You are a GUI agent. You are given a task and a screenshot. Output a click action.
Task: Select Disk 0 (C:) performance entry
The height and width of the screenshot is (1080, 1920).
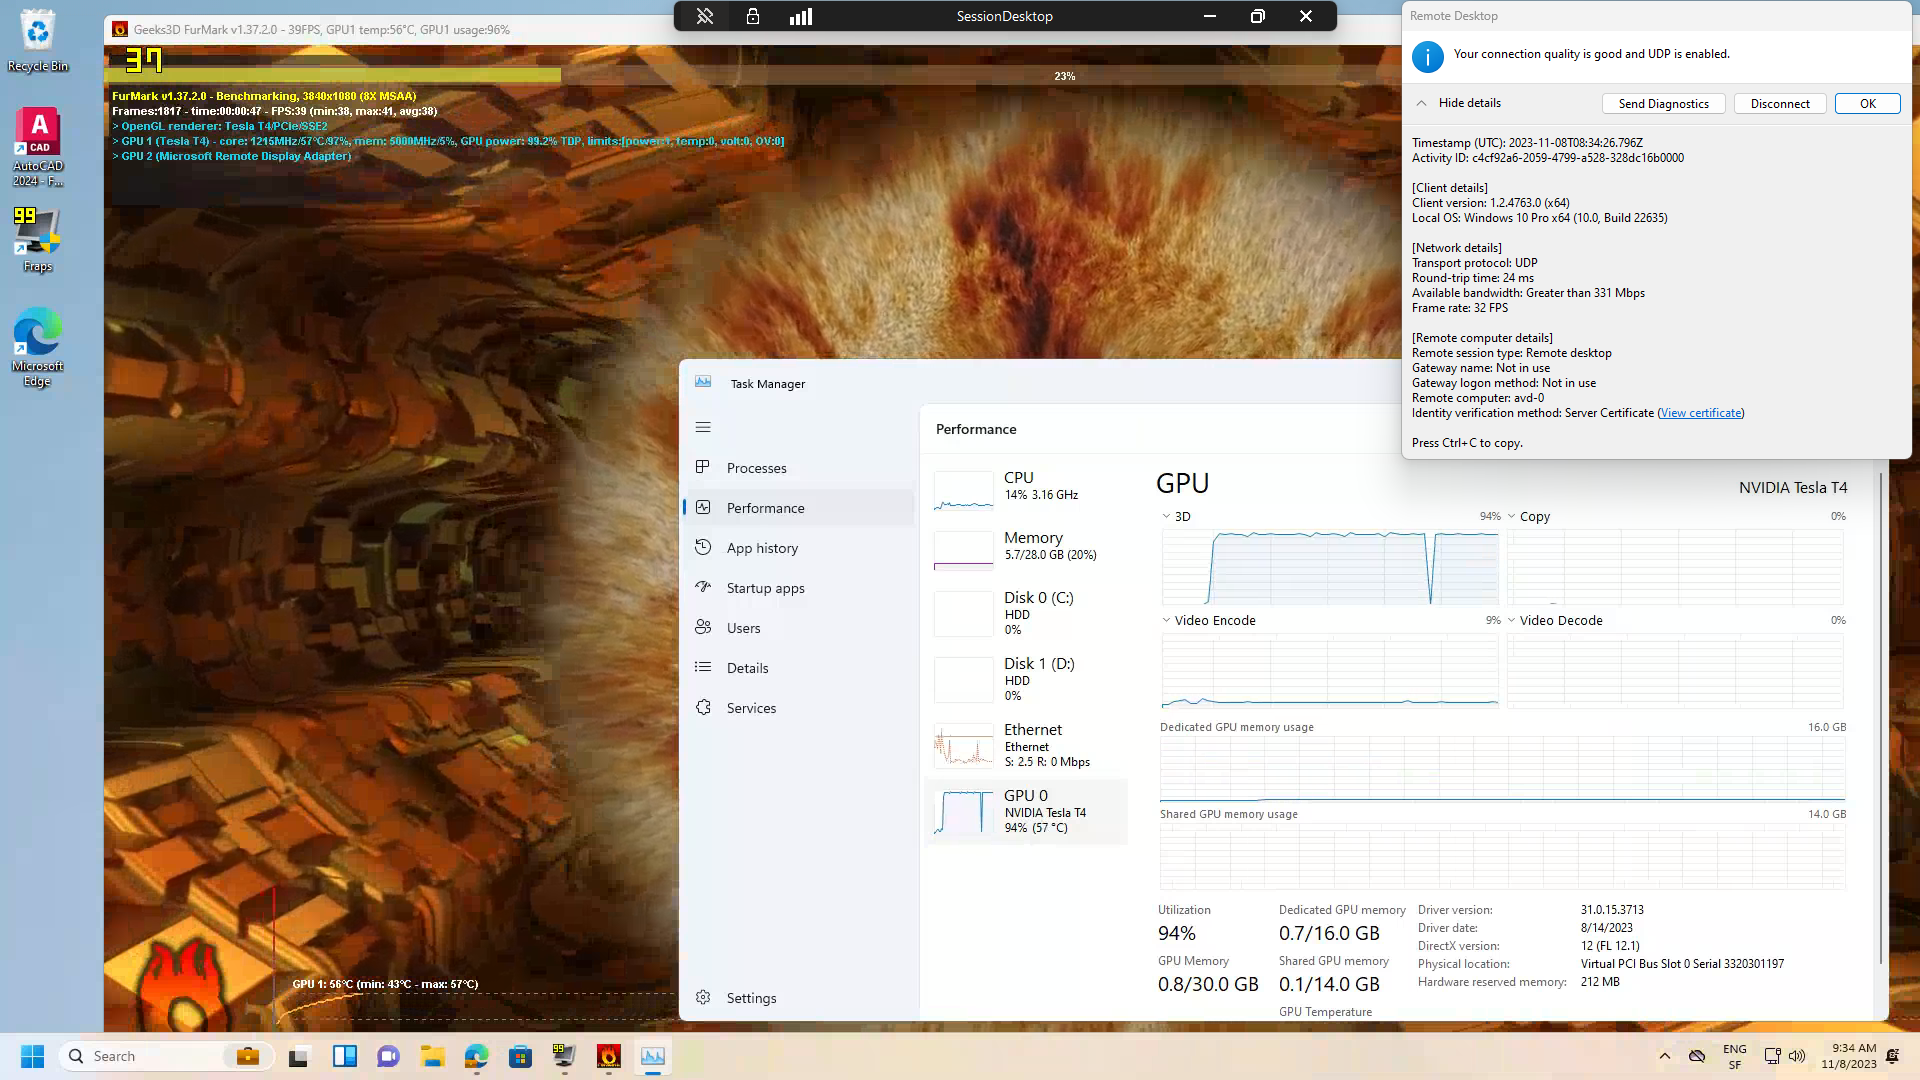(1027, 613)
